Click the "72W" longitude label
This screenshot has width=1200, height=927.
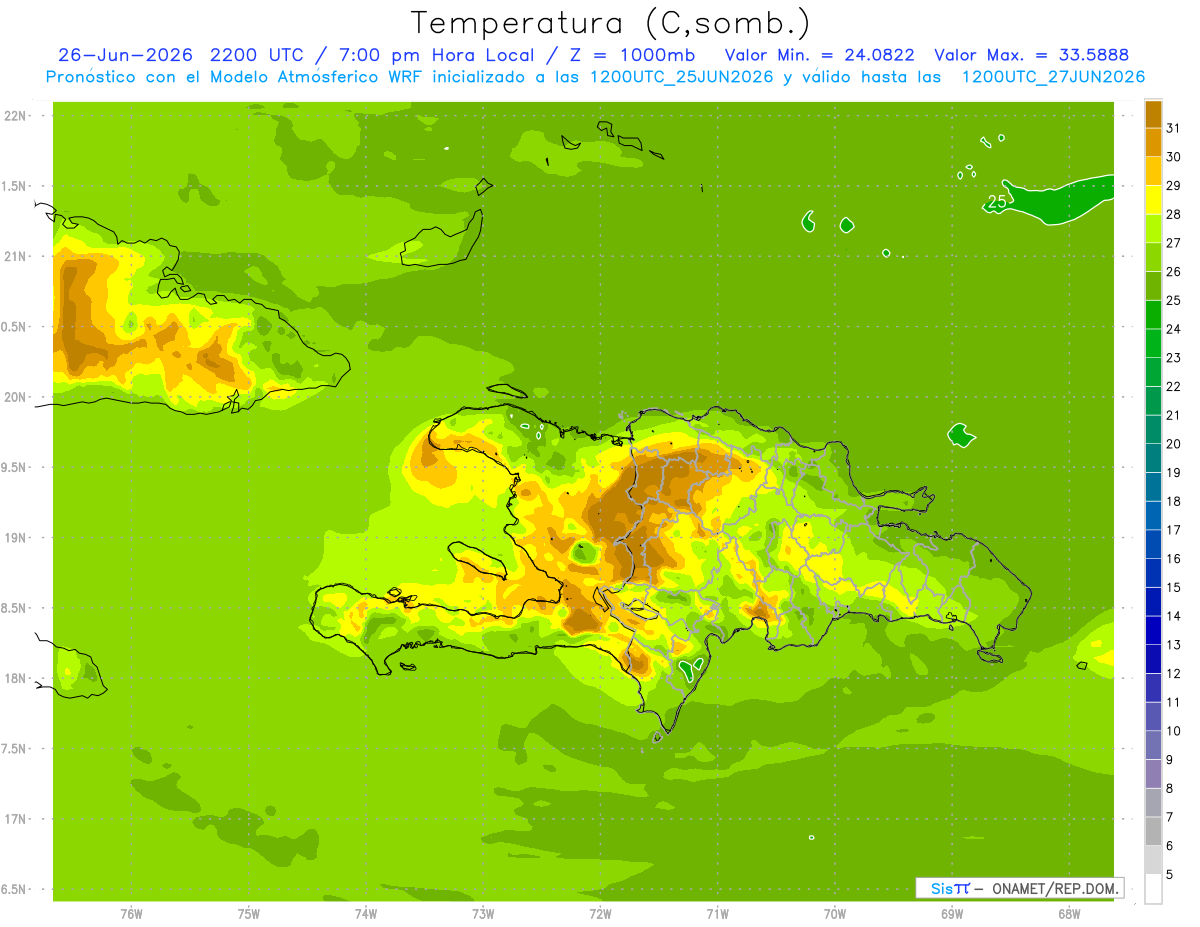(x=600, y=913)
